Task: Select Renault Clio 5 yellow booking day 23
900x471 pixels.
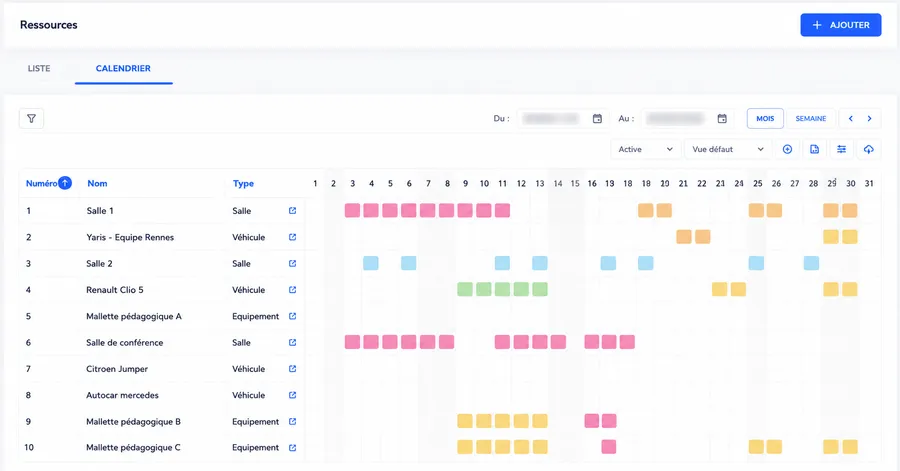Action: point(720,289)
